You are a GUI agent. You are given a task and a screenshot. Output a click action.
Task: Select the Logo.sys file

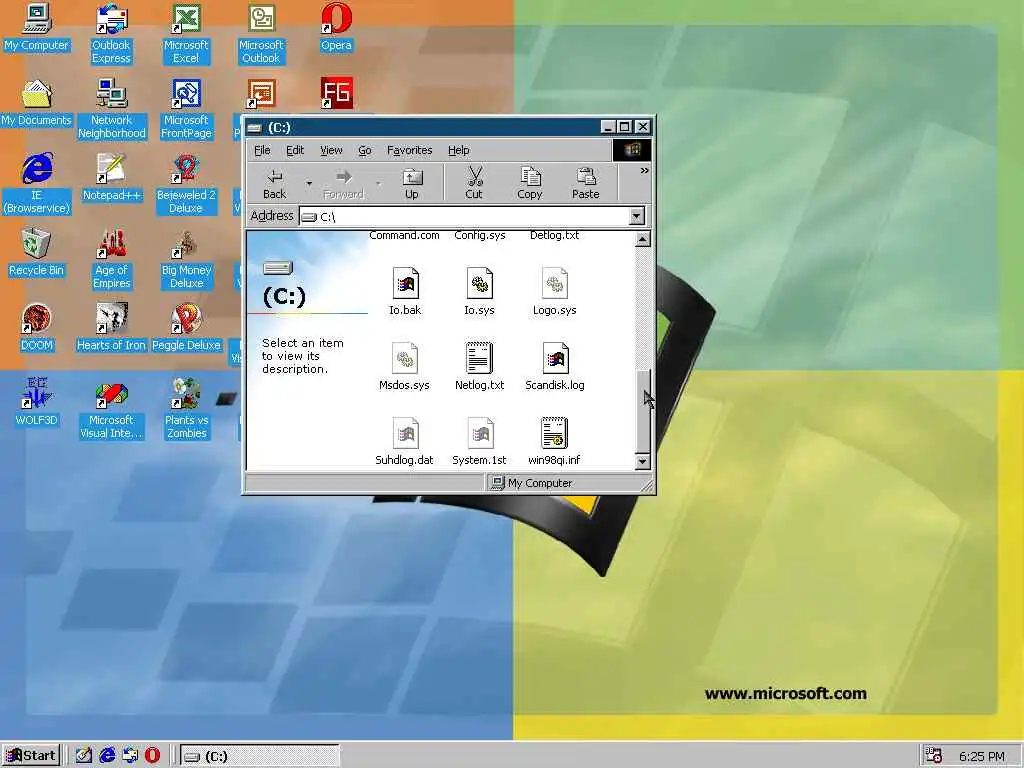click(554, 292)
